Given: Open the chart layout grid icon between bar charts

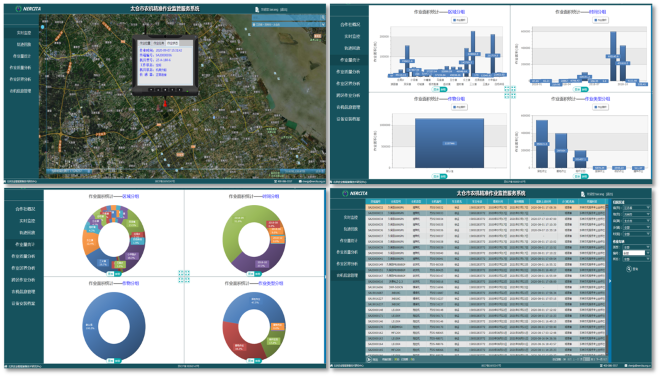Looking at the screenshot, I should click(x=510, y=92).
